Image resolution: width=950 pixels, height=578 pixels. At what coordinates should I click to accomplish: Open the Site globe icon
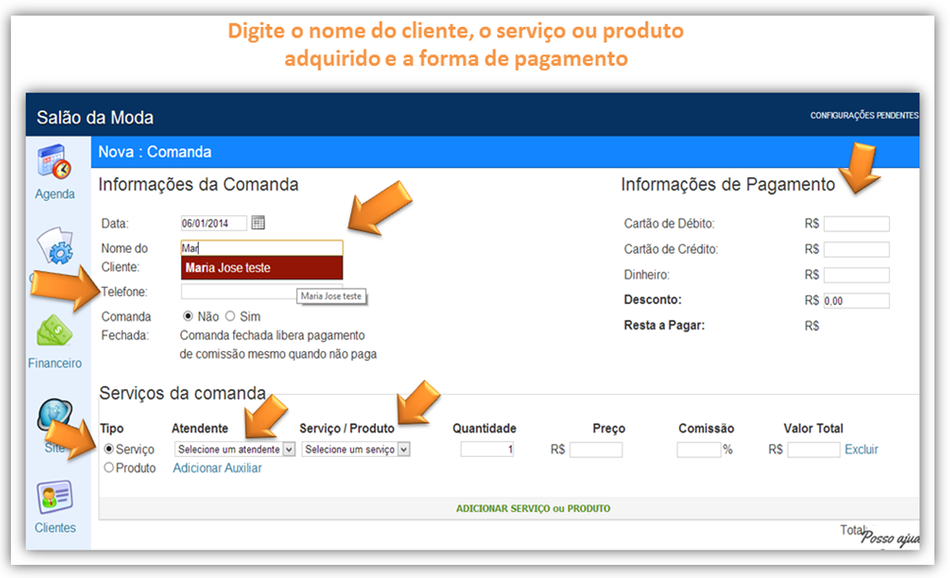pyautogui.click(x=54, y=412)
